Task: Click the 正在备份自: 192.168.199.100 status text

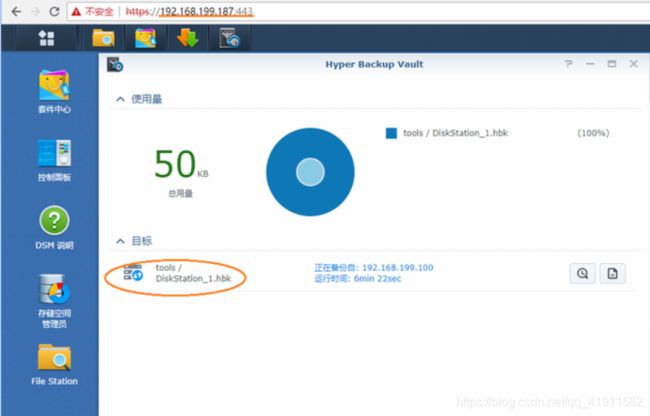Action: coord(374,268)
